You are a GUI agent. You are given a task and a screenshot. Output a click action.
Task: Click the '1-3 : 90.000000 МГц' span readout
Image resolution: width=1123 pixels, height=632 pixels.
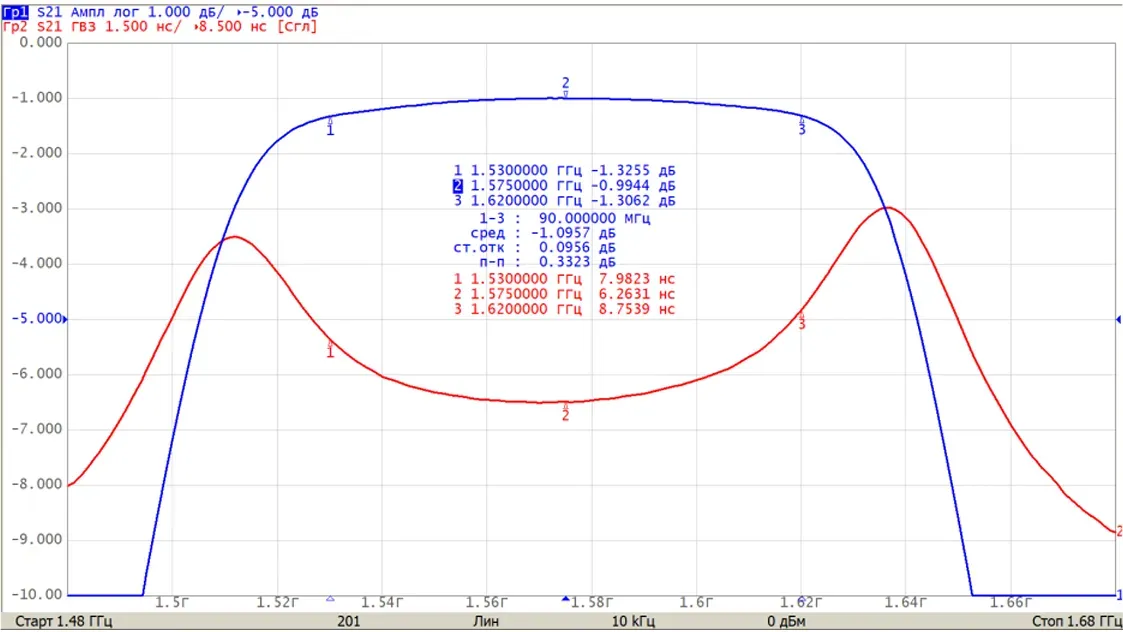tap(564, 218)
